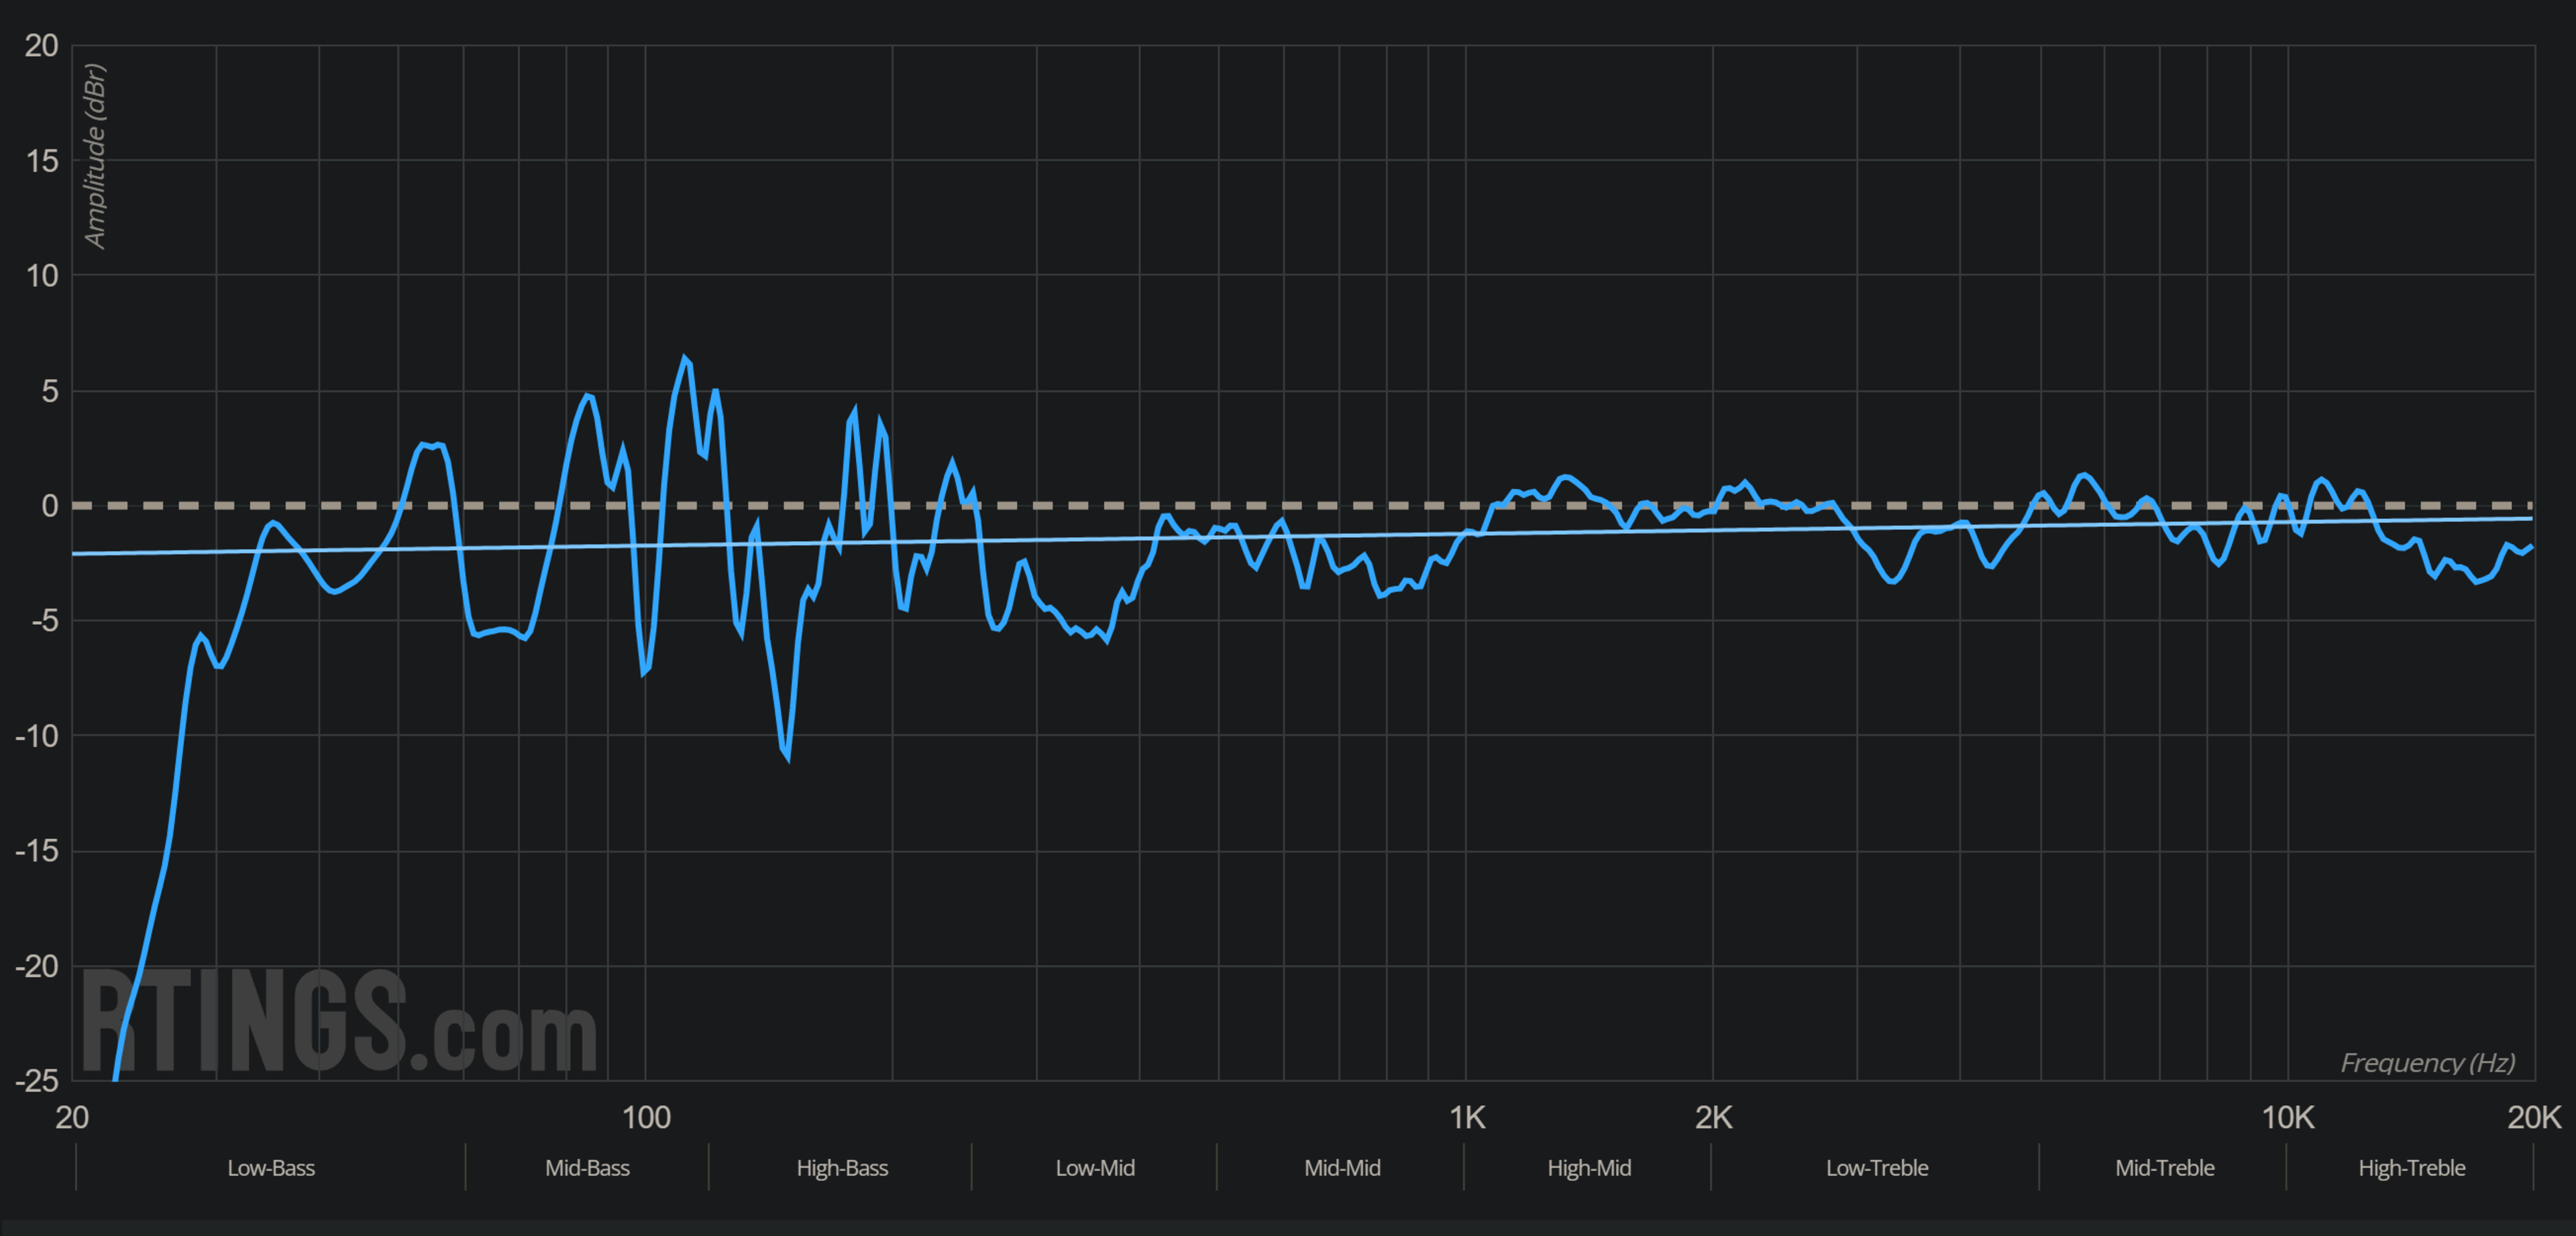2576x1236 pixels.
Task: Click the High-Mid band label
Action: click(1589, 1167)
